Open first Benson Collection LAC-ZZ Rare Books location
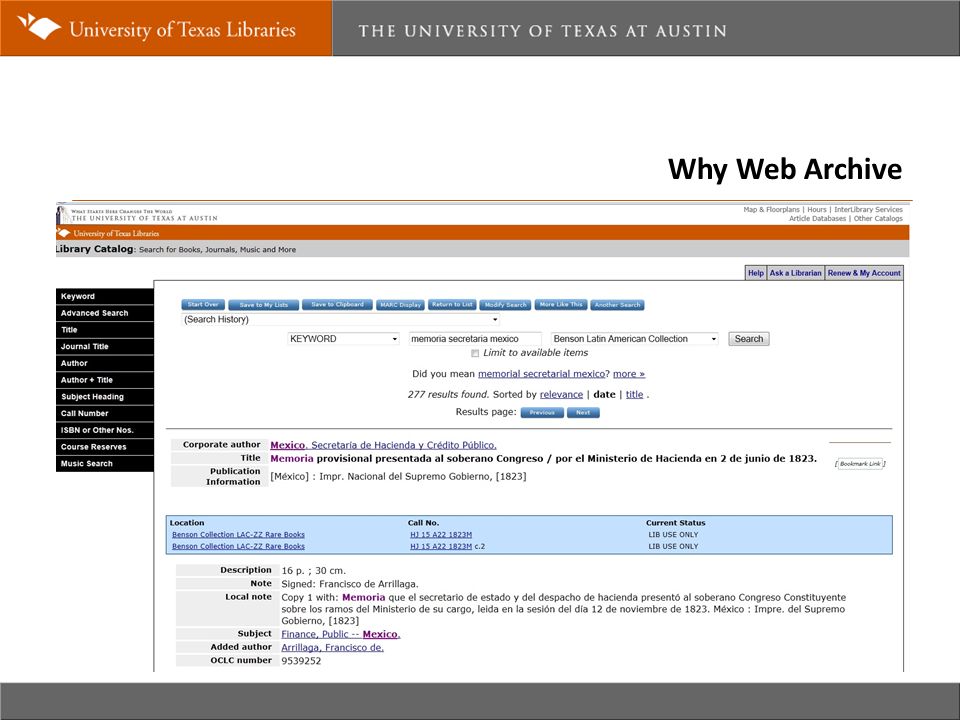960x720 pixels. (238, 534)
